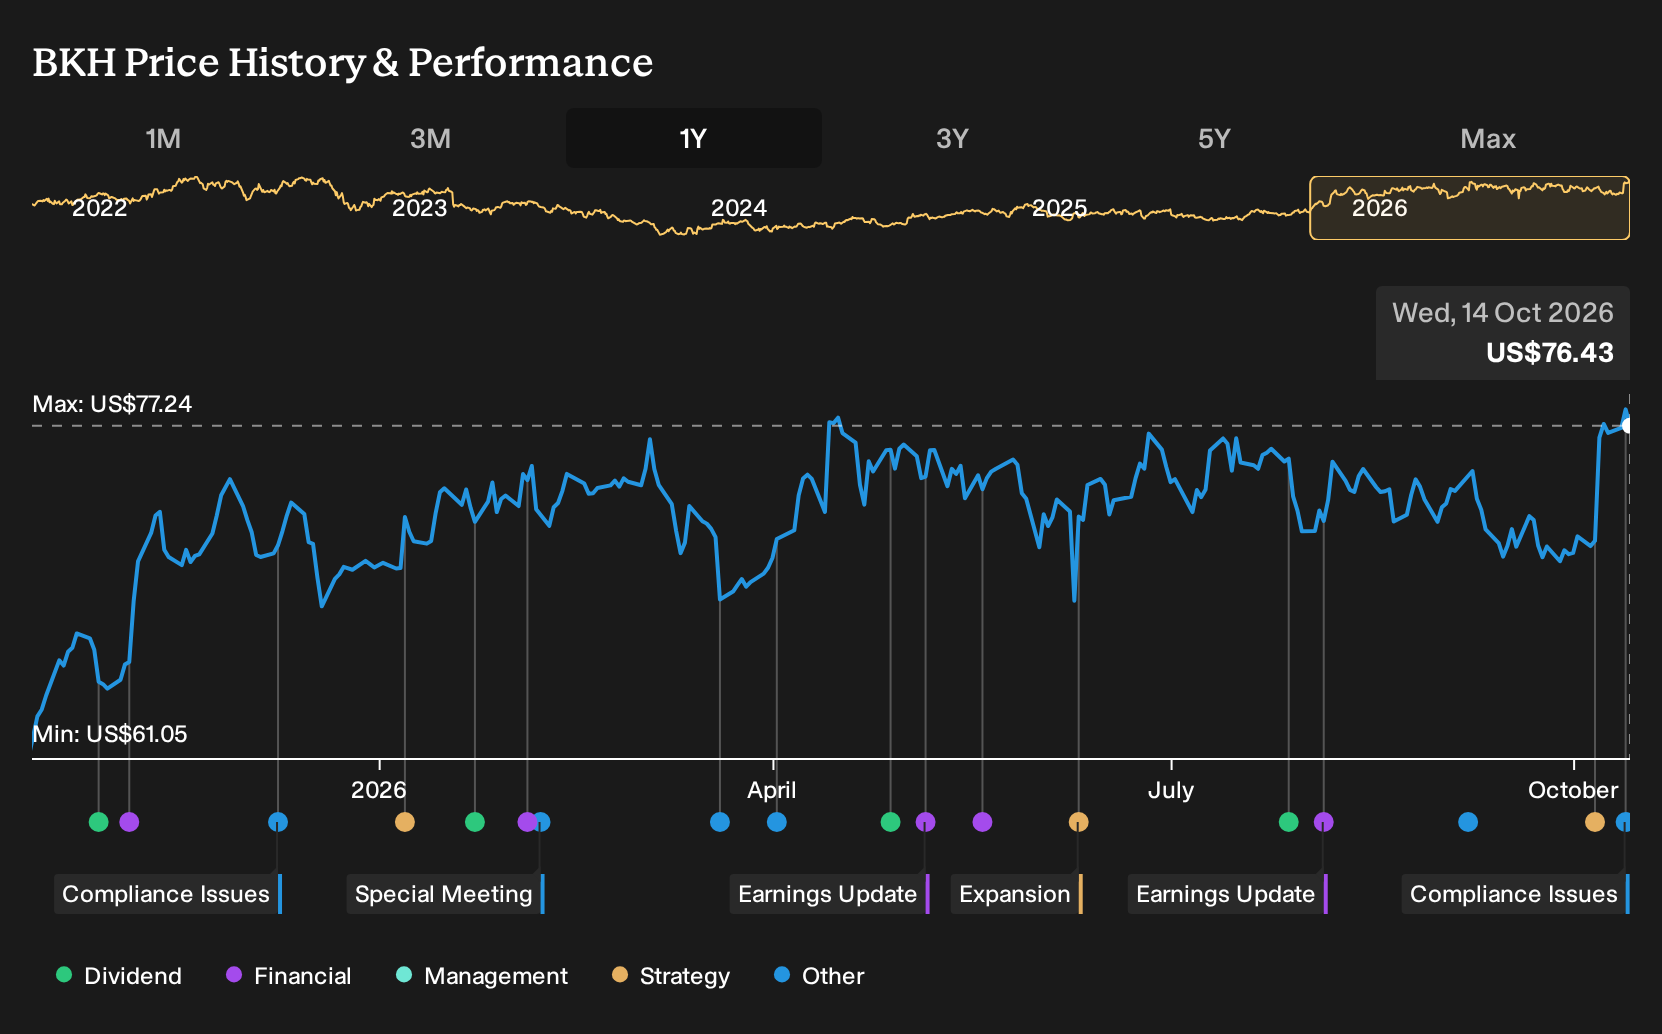Viewport: 1662px width, 1034px height.
Task: Open the Compliance Issues label beside Special Meeting
Action: tap(168, 894)
